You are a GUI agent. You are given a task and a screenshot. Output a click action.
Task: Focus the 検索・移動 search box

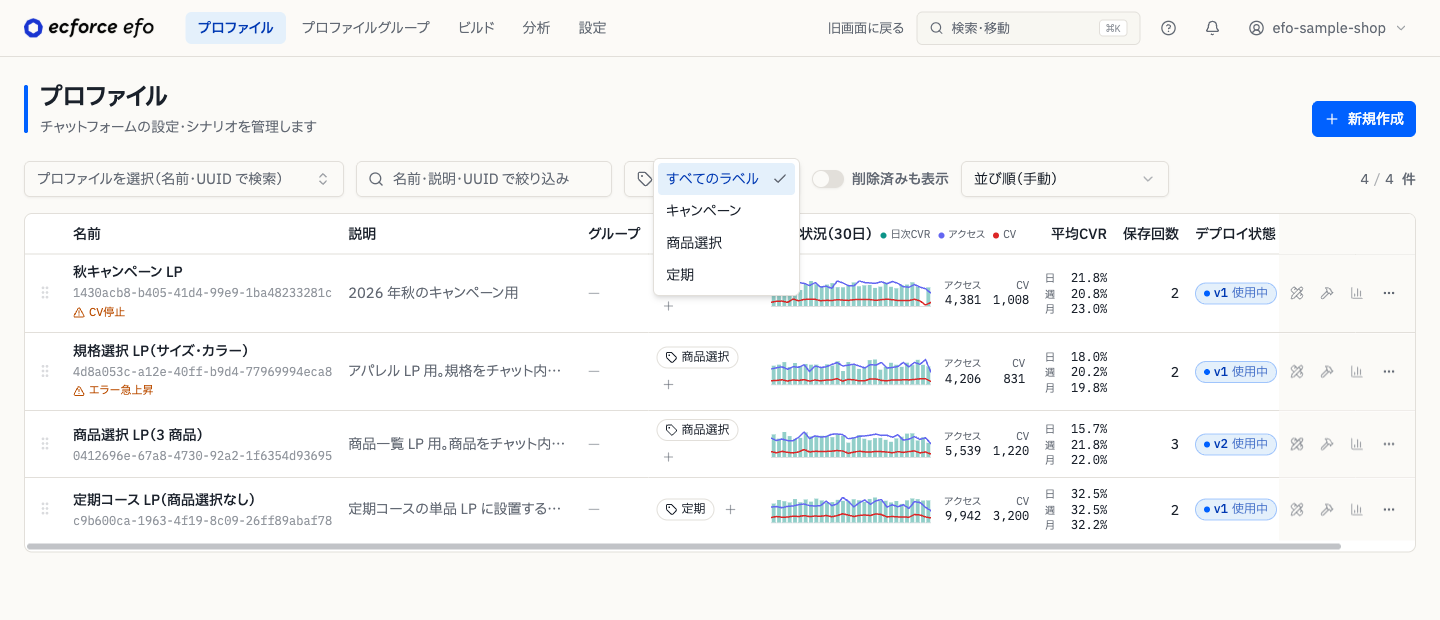tap(1028, 28)
